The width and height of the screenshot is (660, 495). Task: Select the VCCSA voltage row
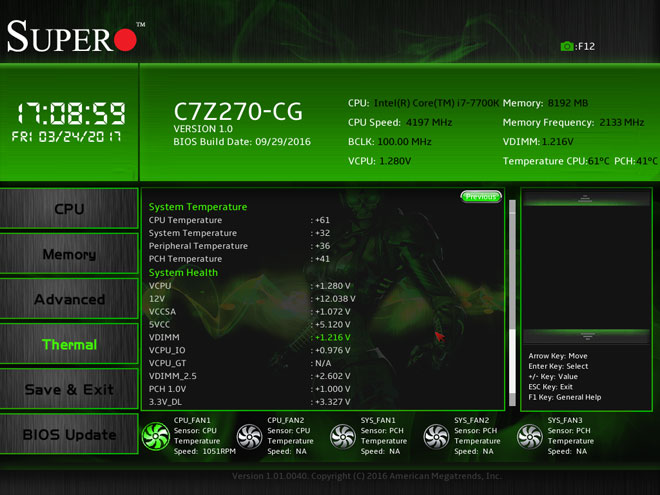pyautogui.click(x=252, y=312)
